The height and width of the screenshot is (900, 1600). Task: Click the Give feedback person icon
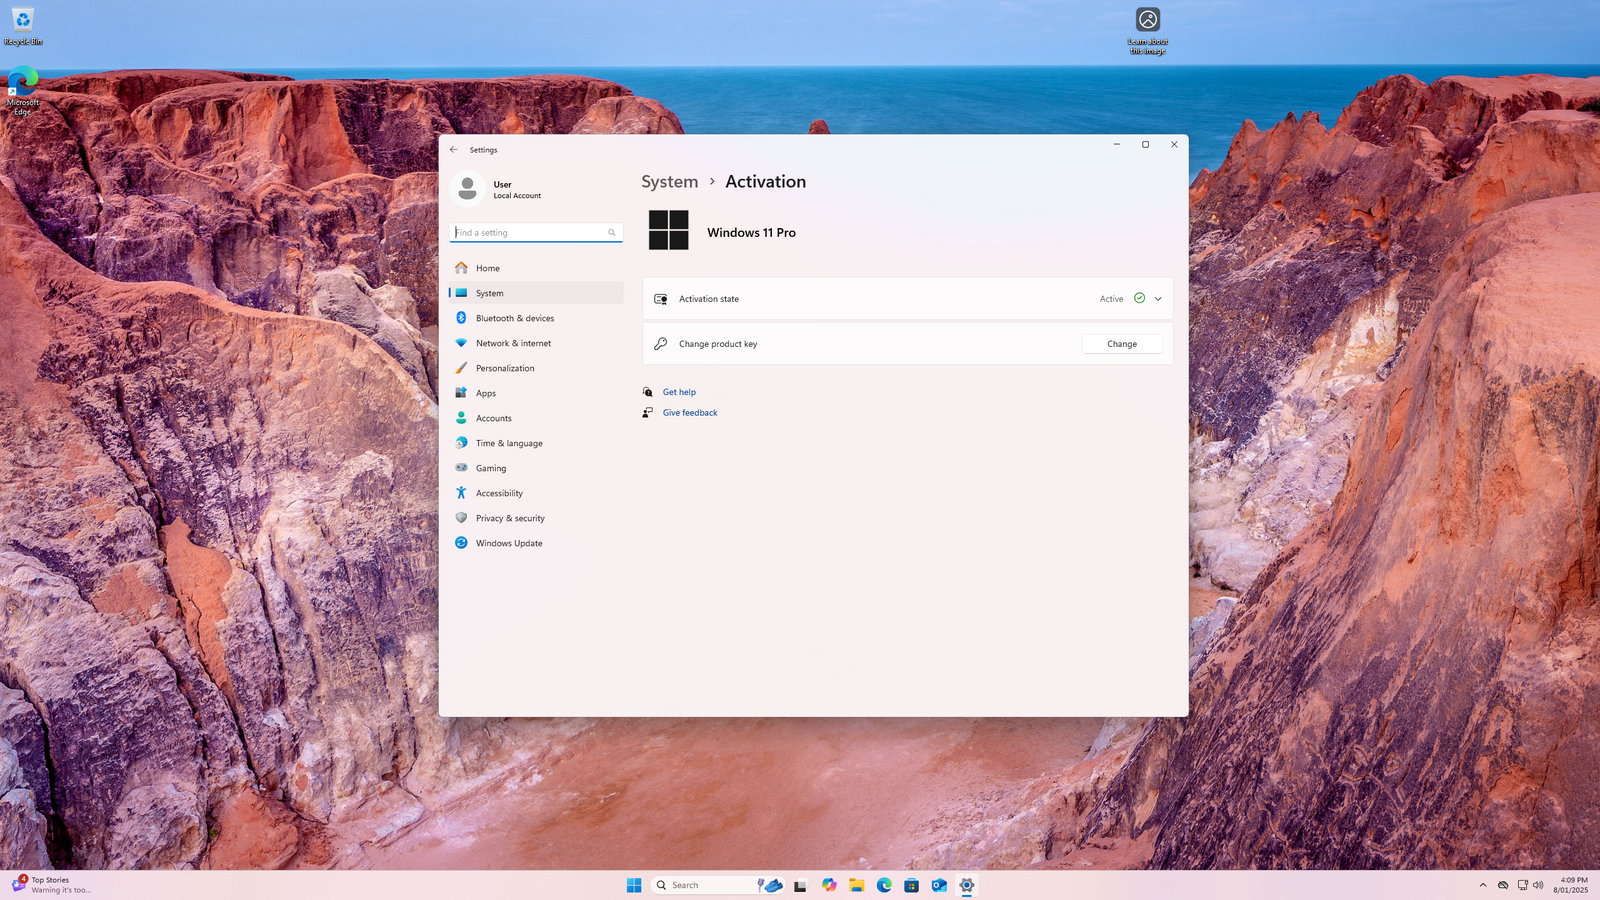[647, 412]
